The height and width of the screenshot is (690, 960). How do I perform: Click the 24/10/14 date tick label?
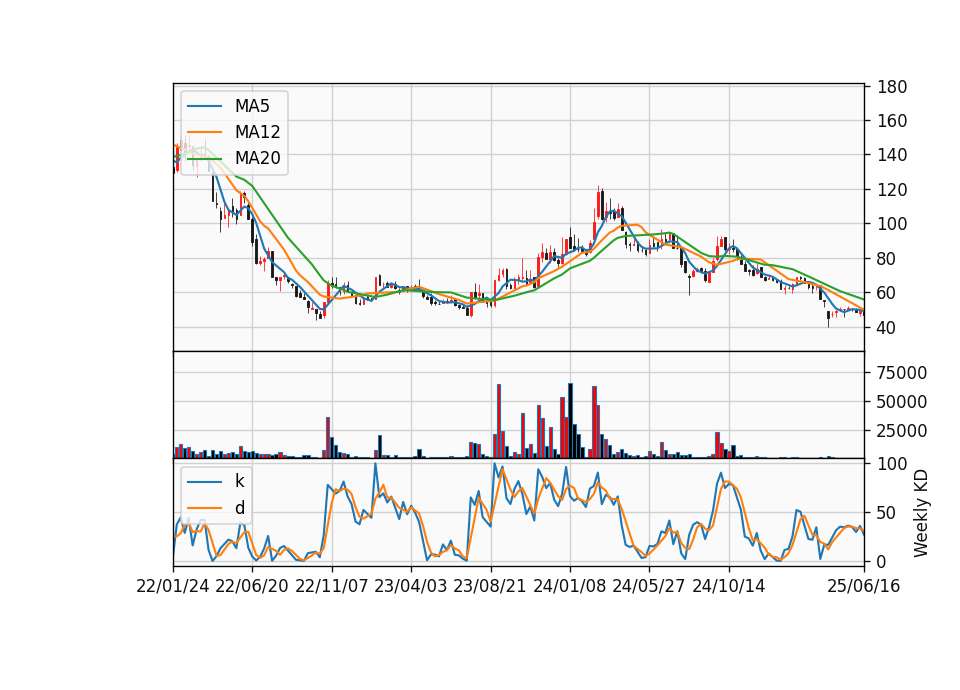(x=729, y=586)
